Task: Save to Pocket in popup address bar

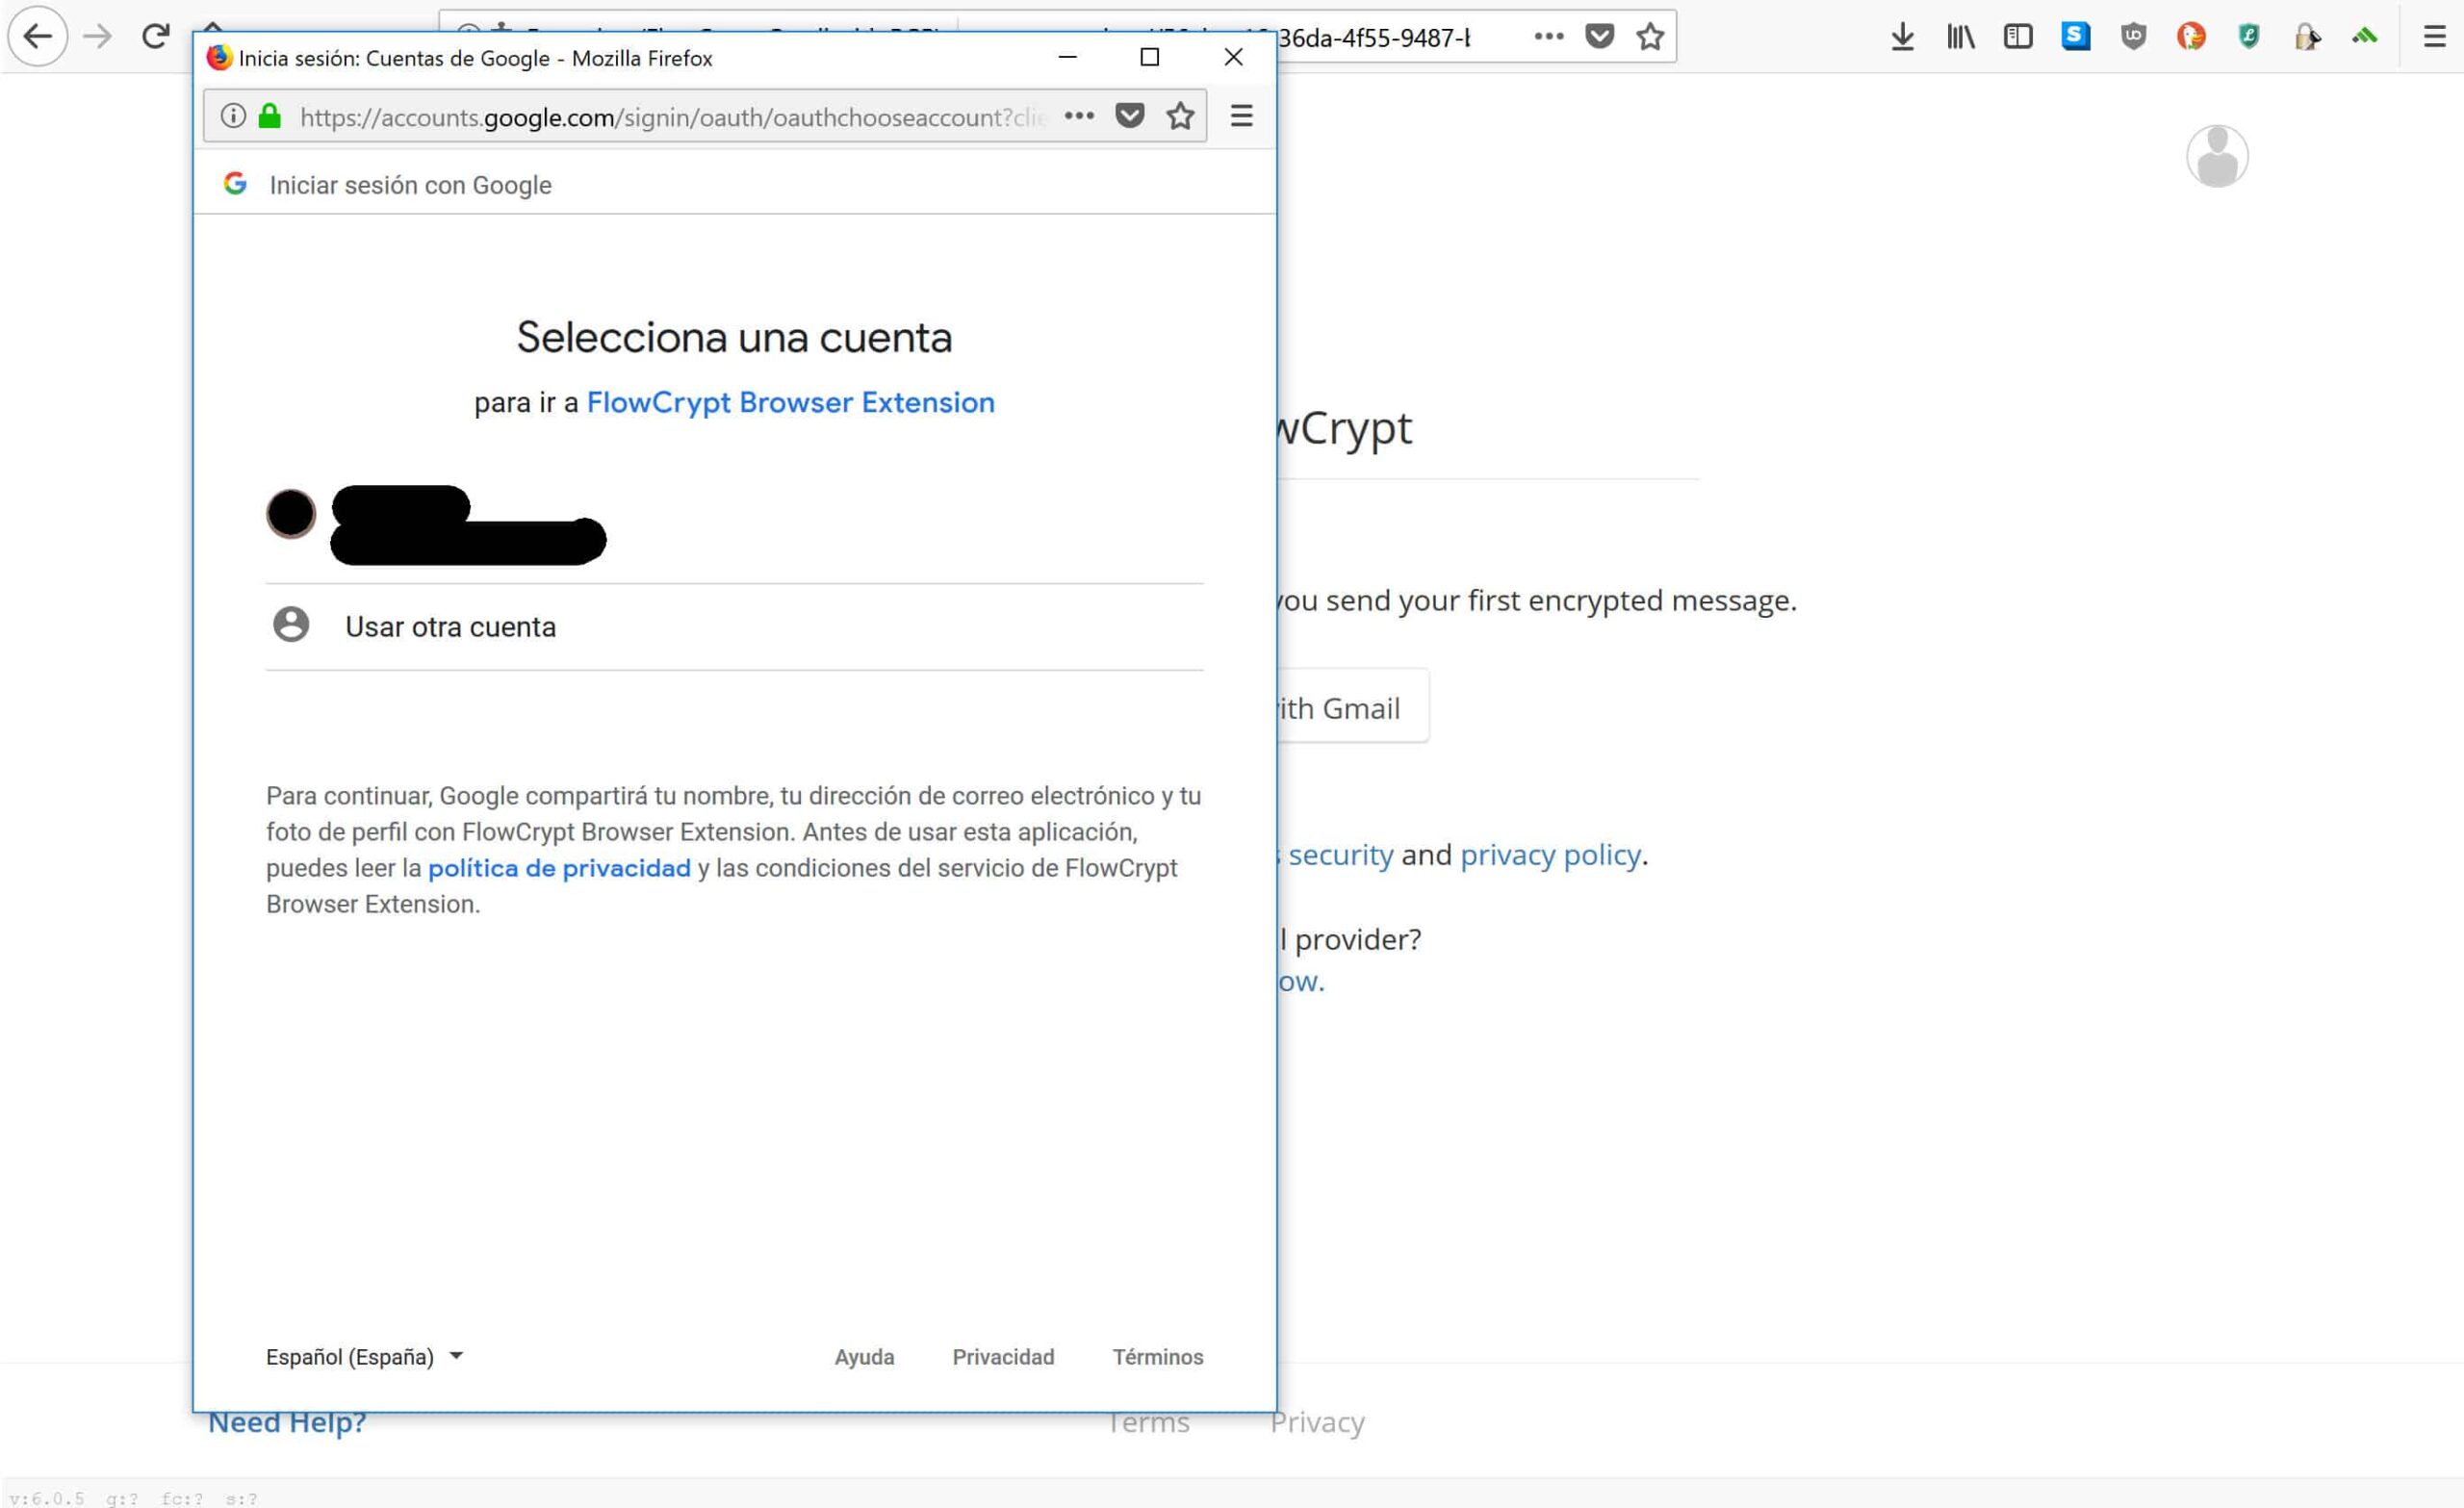Action: point(1129,116)
